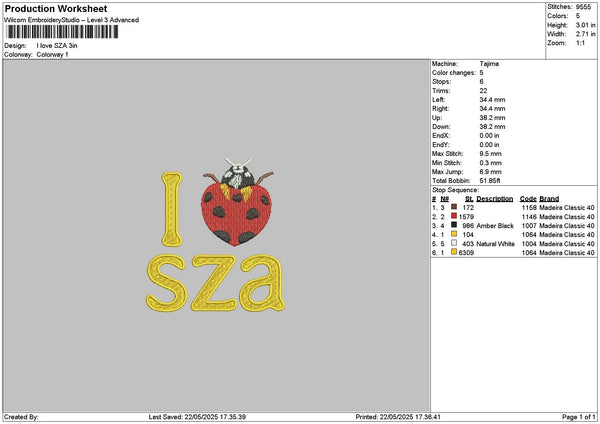Image resolution: width=600 pixels, height=424 pixels.
Task: Click the yellow letter I in the design
Action: click(171, 209)
